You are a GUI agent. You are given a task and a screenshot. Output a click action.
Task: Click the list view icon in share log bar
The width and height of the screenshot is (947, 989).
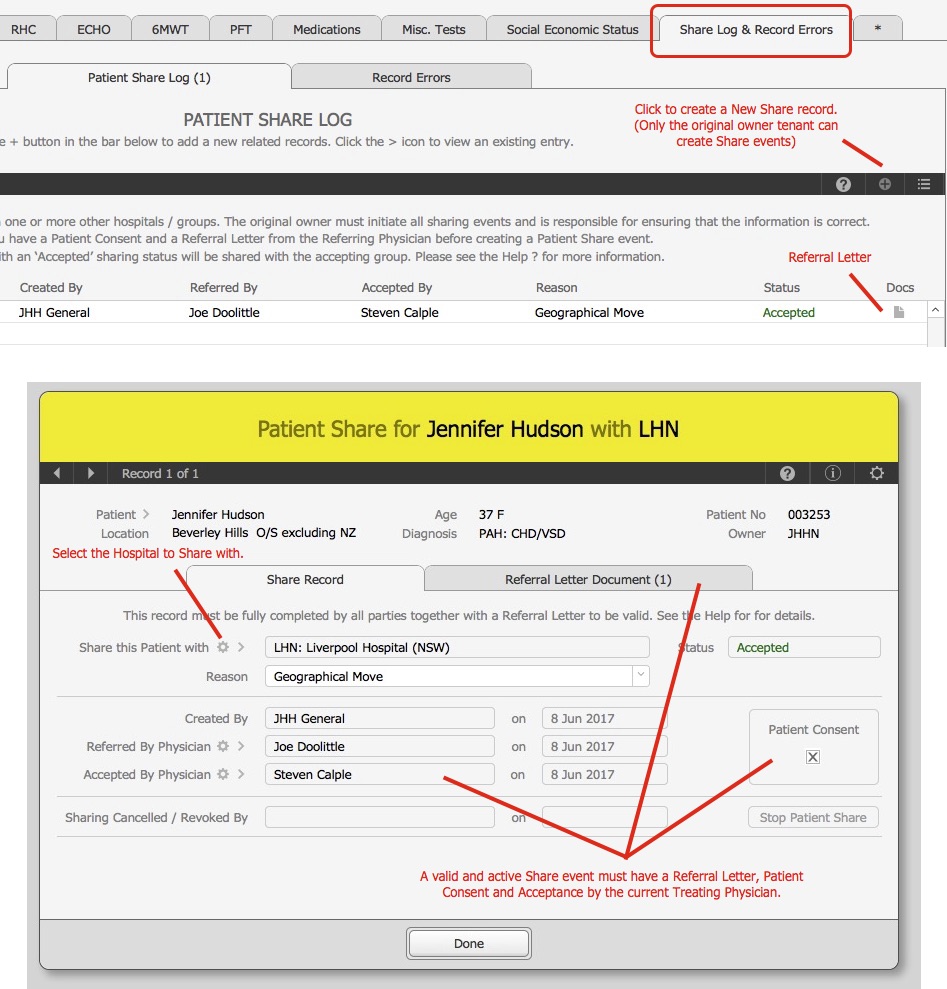tap(924, 184)
